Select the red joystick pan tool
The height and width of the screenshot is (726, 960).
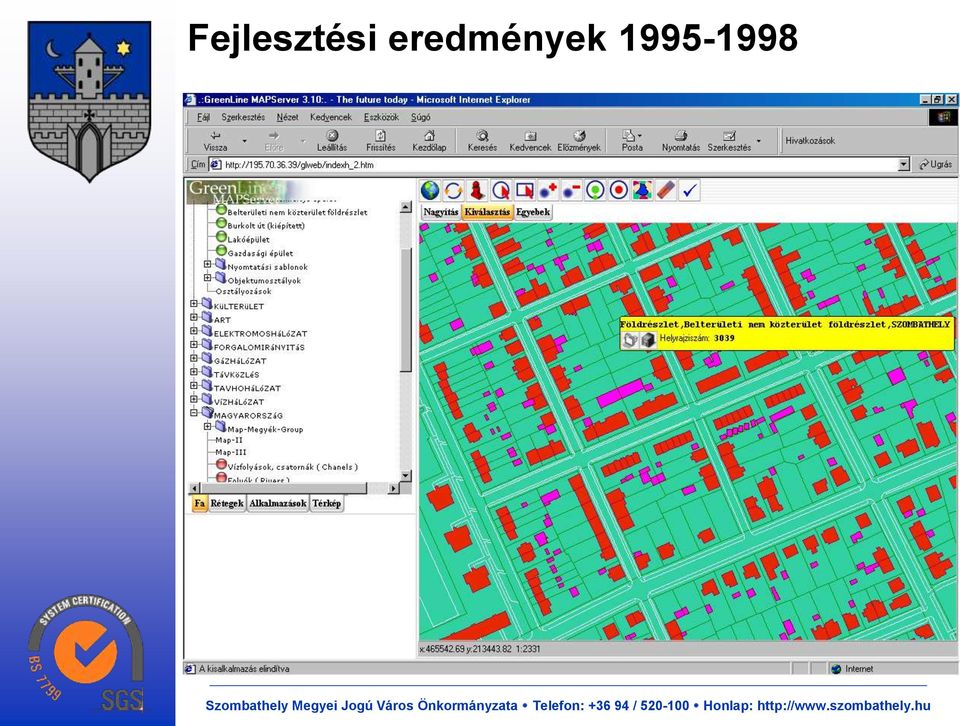click(477, 190)
